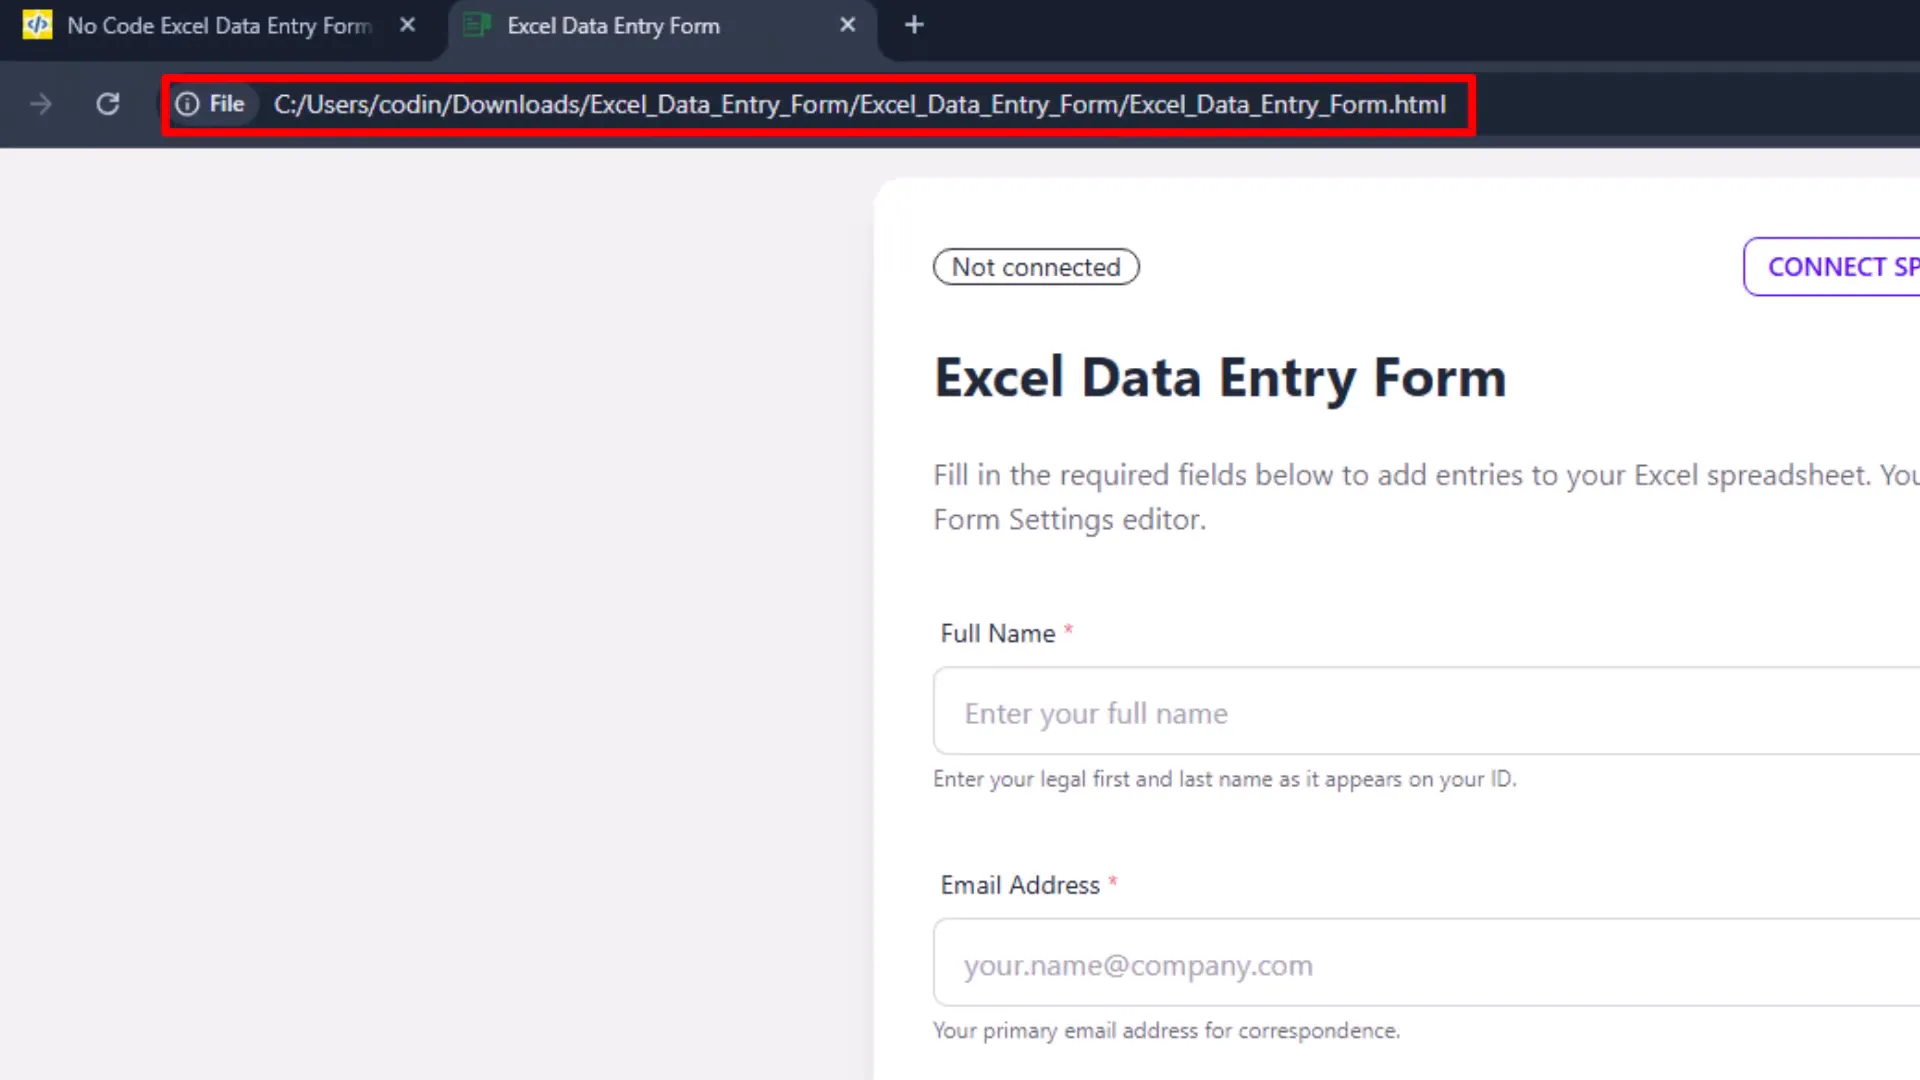Close the No Code Excel Data Entry Form tab
The image size is (1920, 1080).
pyautogui.click(x=407, y=25)
